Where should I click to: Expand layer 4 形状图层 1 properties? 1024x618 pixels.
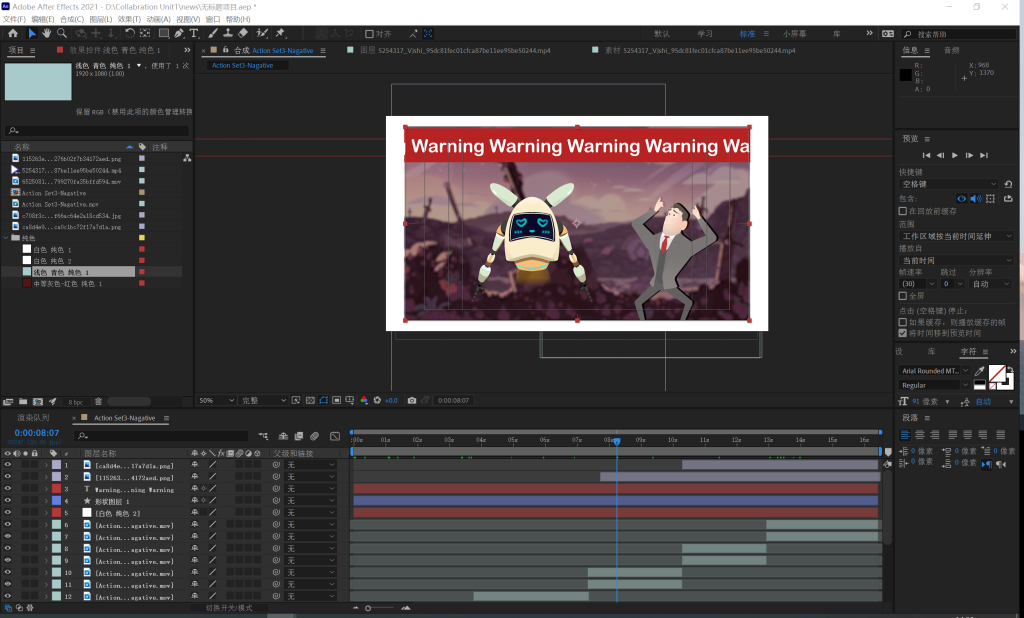coord(45,501)
